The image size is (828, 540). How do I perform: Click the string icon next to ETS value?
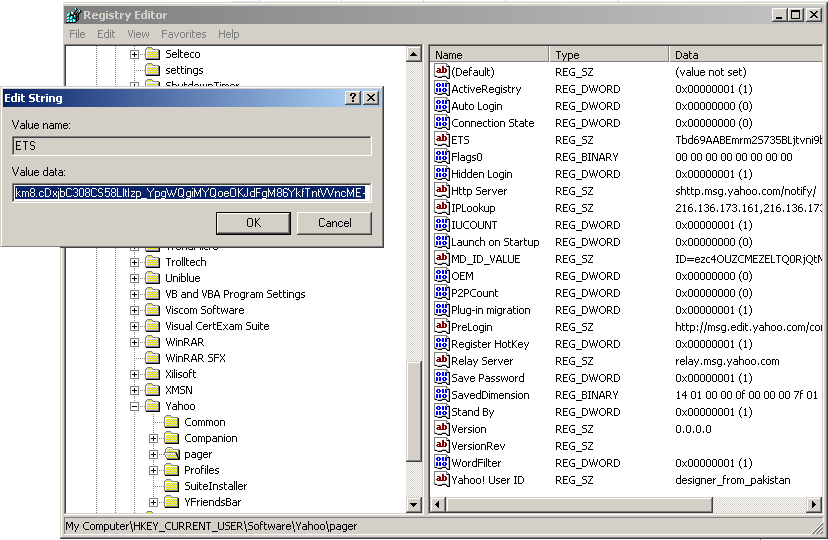pos(442,140)
